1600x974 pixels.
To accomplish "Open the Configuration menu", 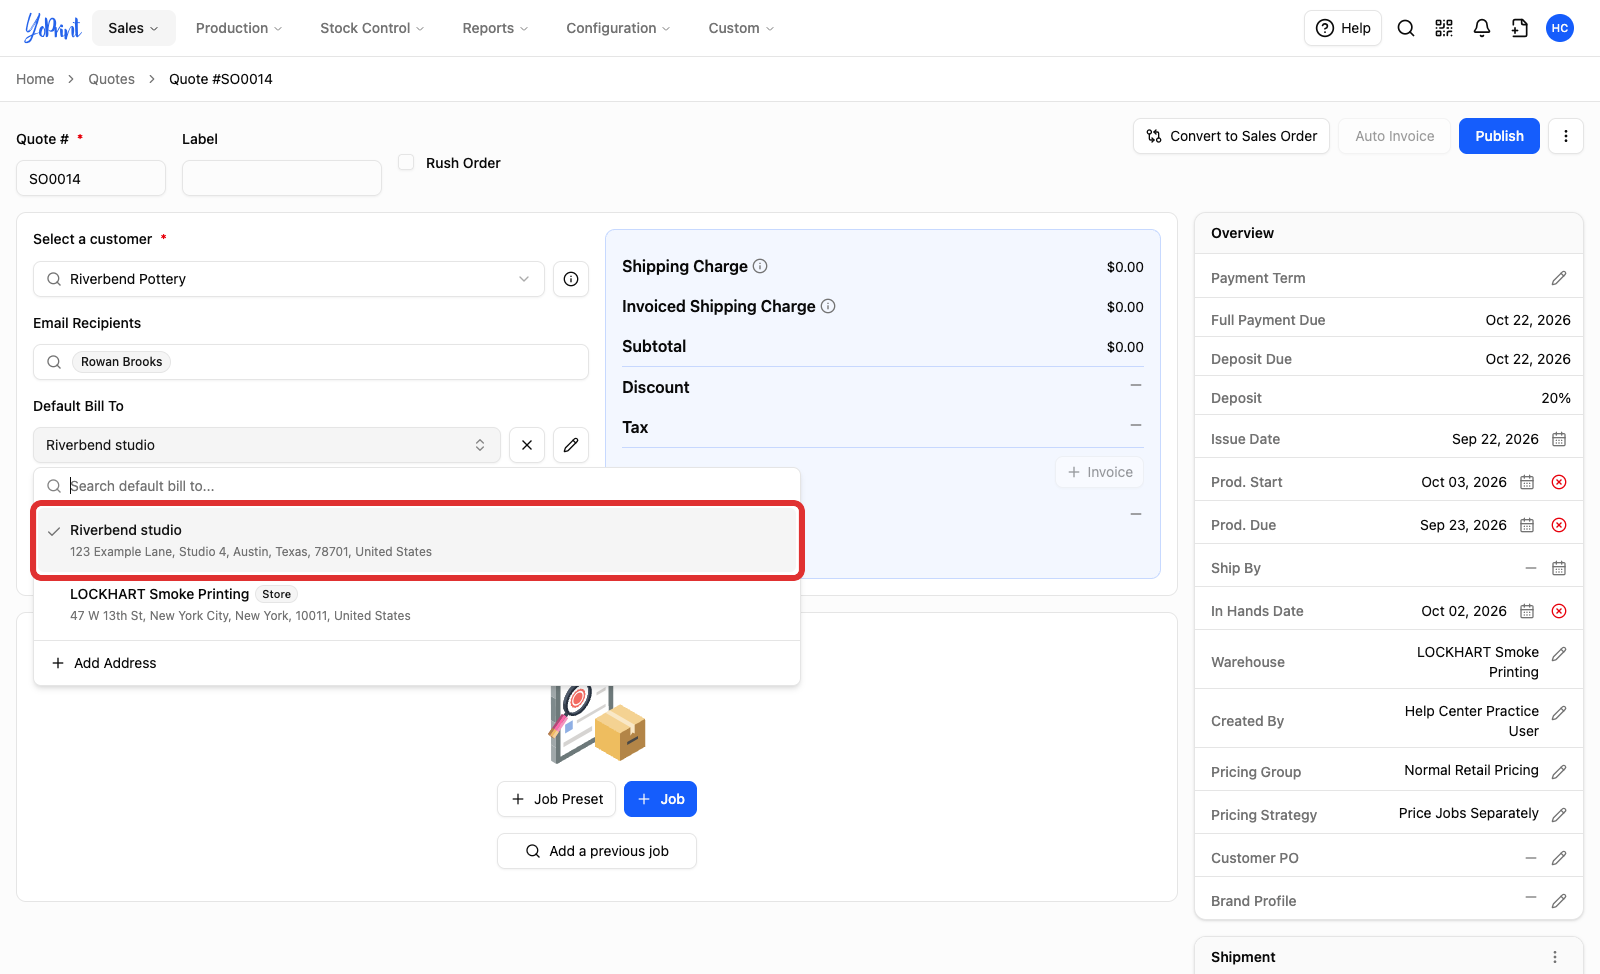I will [618, 28].
